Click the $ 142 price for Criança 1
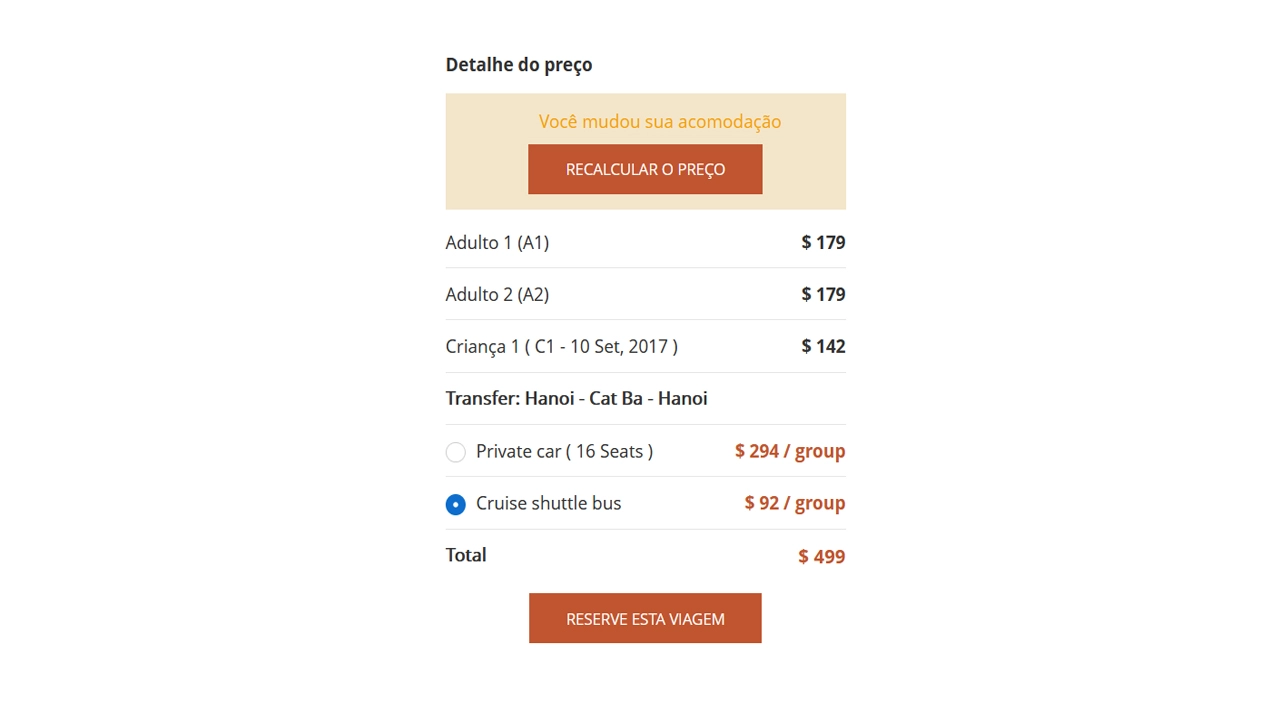The height and width of the screenshot is (720, 1280). (x=822, y=346)
